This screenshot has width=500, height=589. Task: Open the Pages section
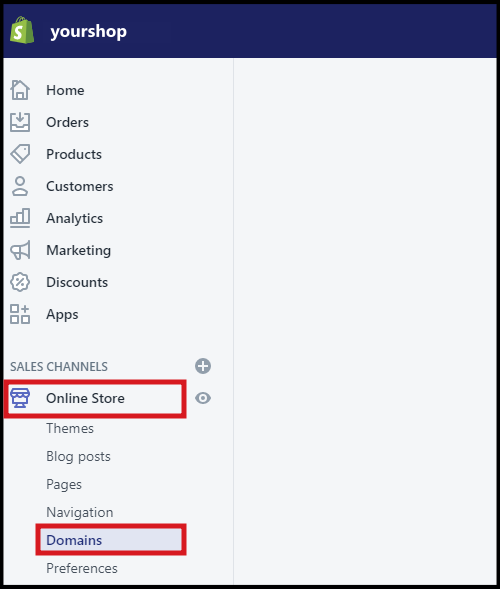(x=64, y=485)
